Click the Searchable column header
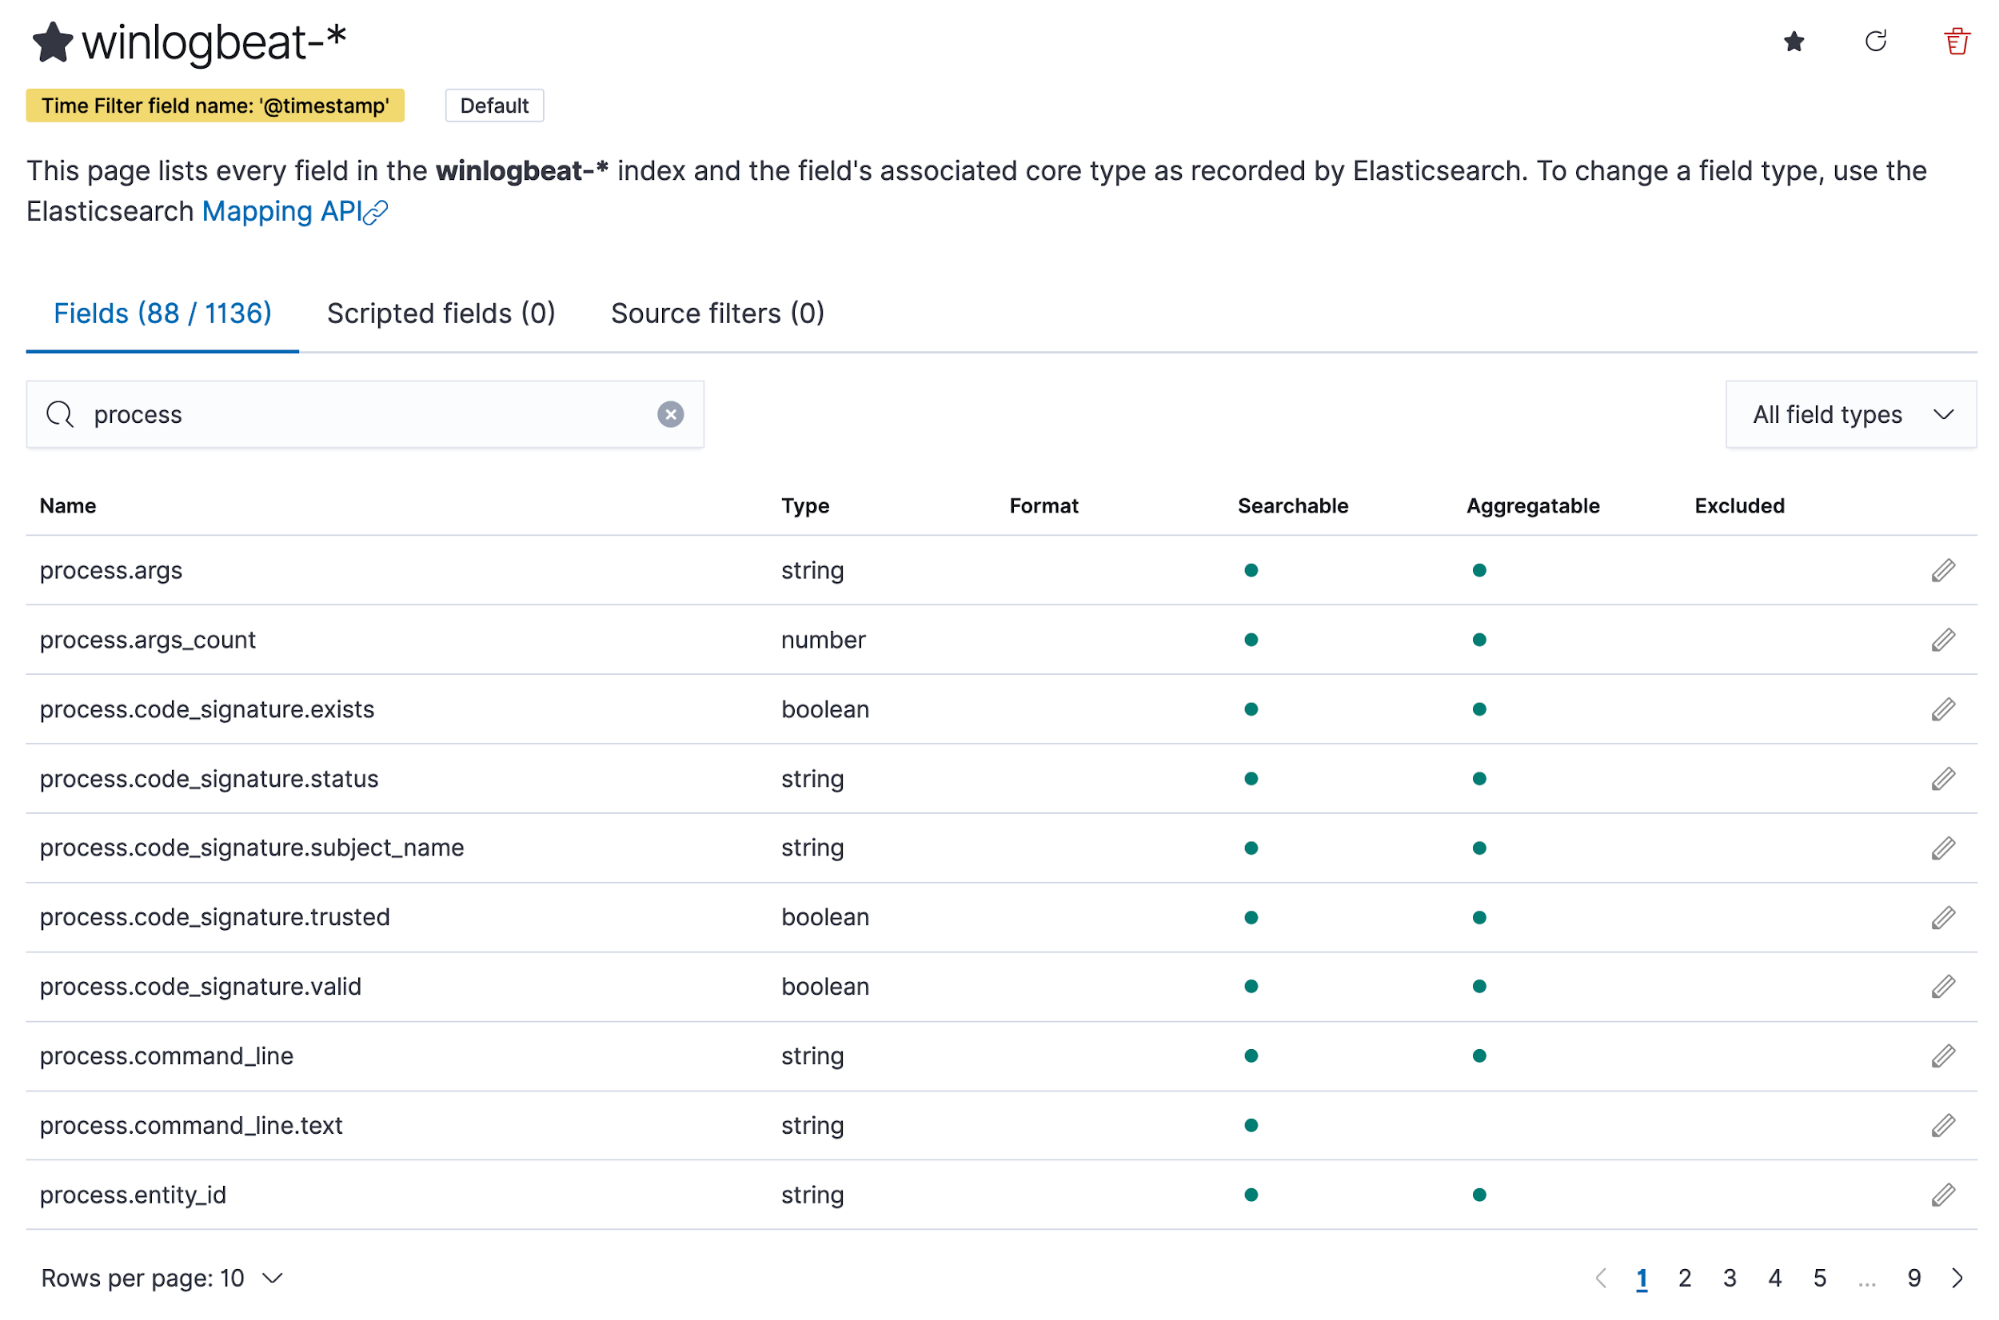The height and width of the screenshot is (1320, 1999). [1293, 506]
